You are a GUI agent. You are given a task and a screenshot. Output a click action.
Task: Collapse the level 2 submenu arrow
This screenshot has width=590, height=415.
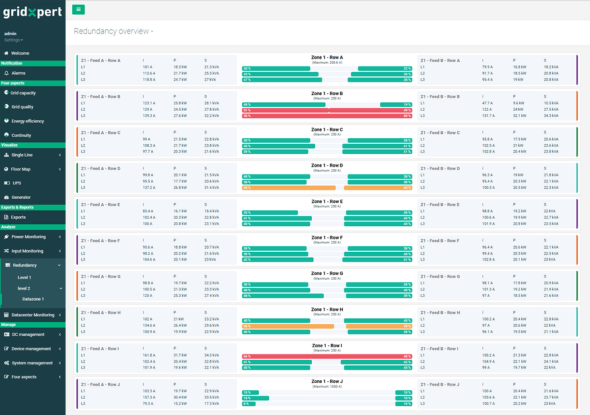click(61, 289)
